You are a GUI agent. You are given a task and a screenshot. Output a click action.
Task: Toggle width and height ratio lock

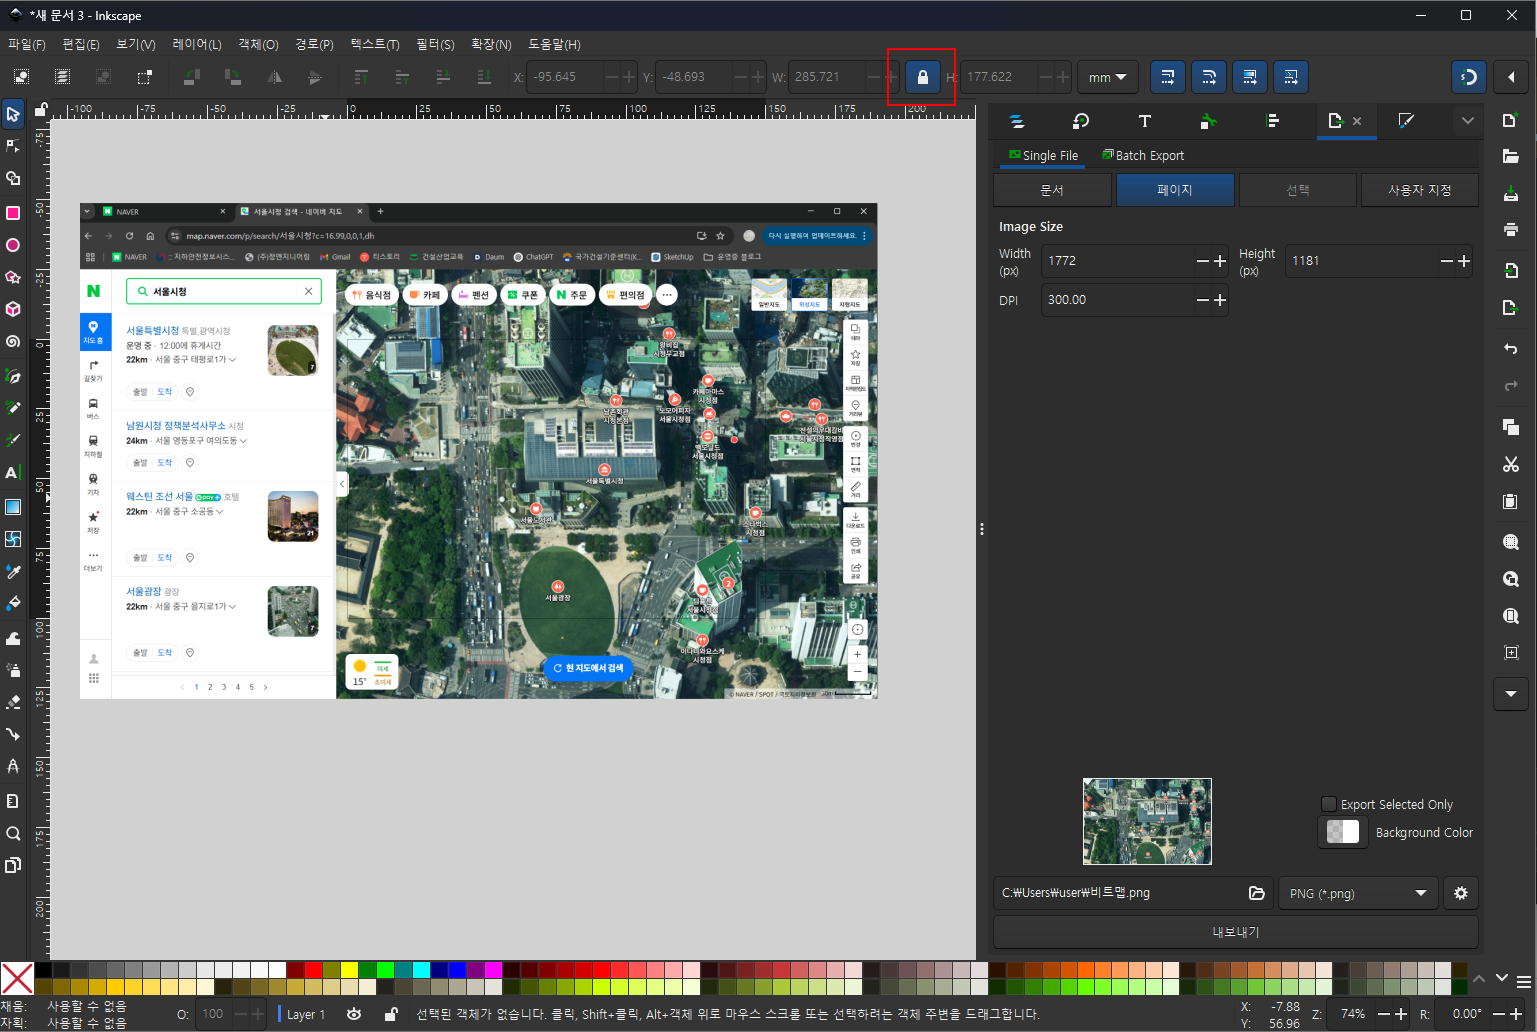point(922,77)
